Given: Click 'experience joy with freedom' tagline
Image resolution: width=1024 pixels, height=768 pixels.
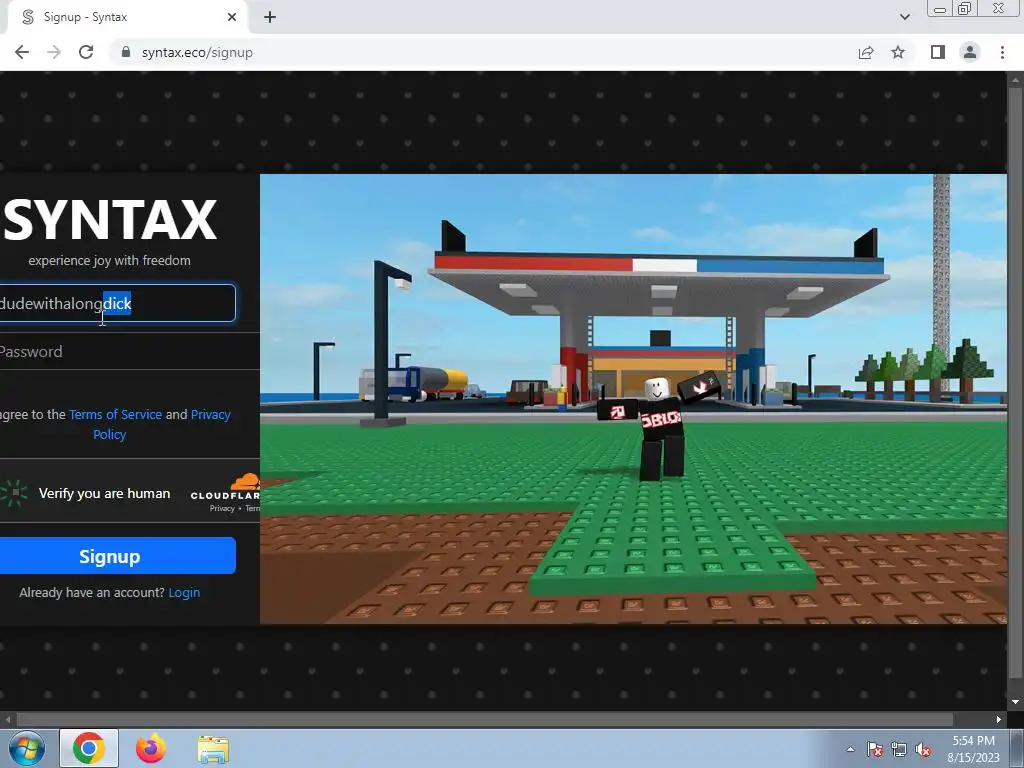Looking at the screenshot, I should coord(110,260).
